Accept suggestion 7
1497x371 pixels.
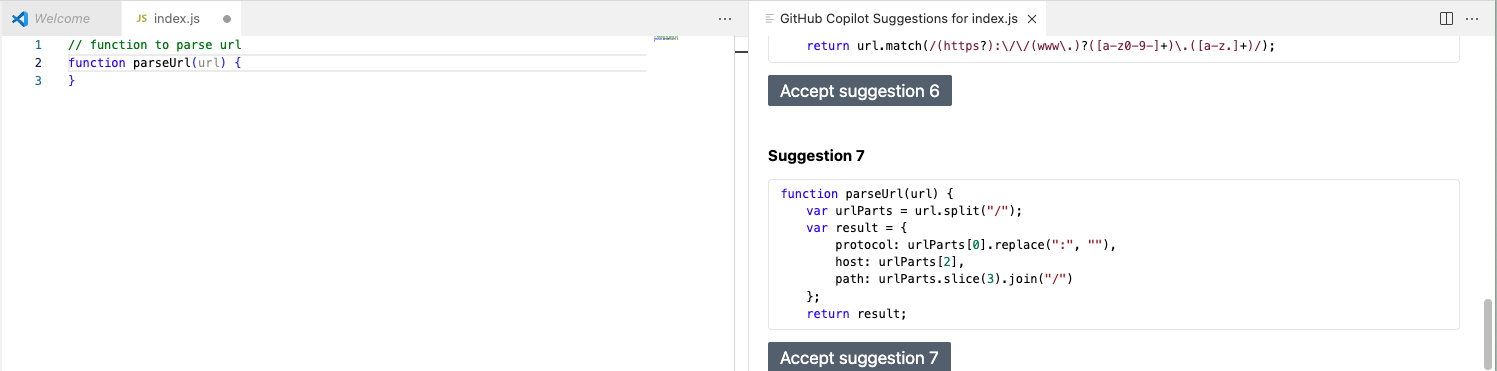[x=859, y=357]
